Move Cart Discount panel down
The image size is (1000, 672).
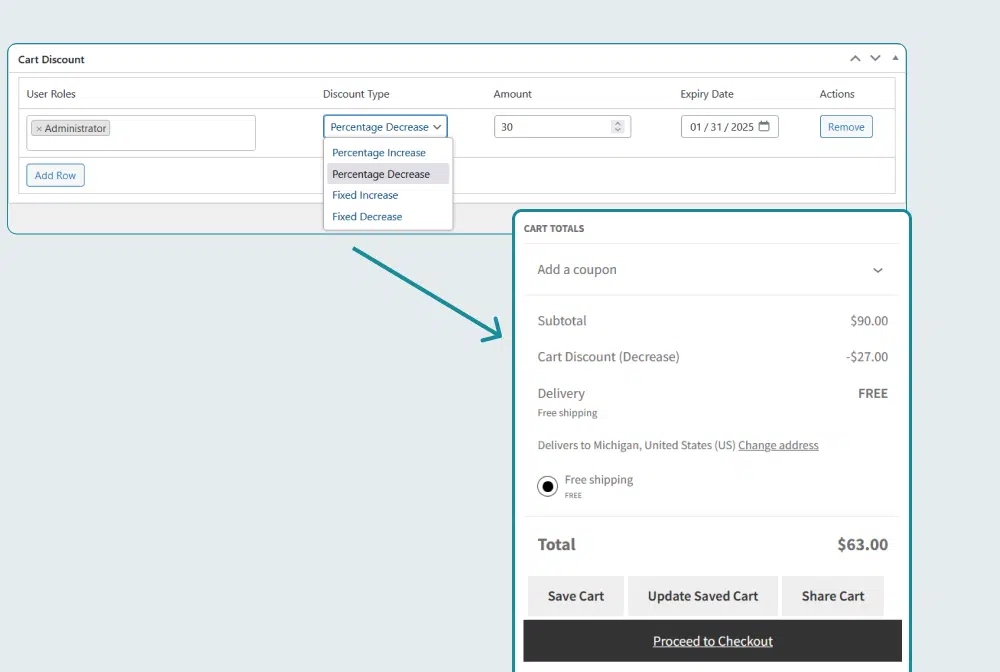point(875,59)
